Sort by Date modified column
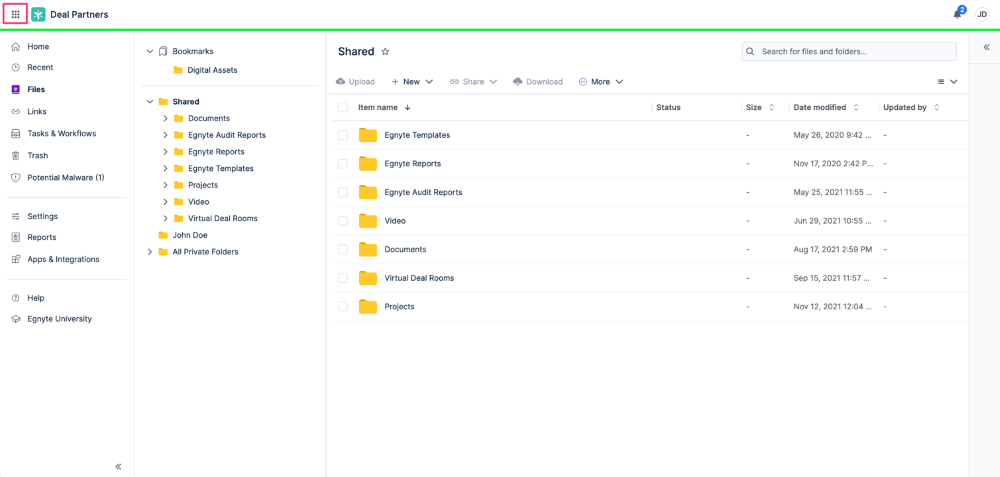Viewport: 1000px width, 477px height. (x=827, y=107)
